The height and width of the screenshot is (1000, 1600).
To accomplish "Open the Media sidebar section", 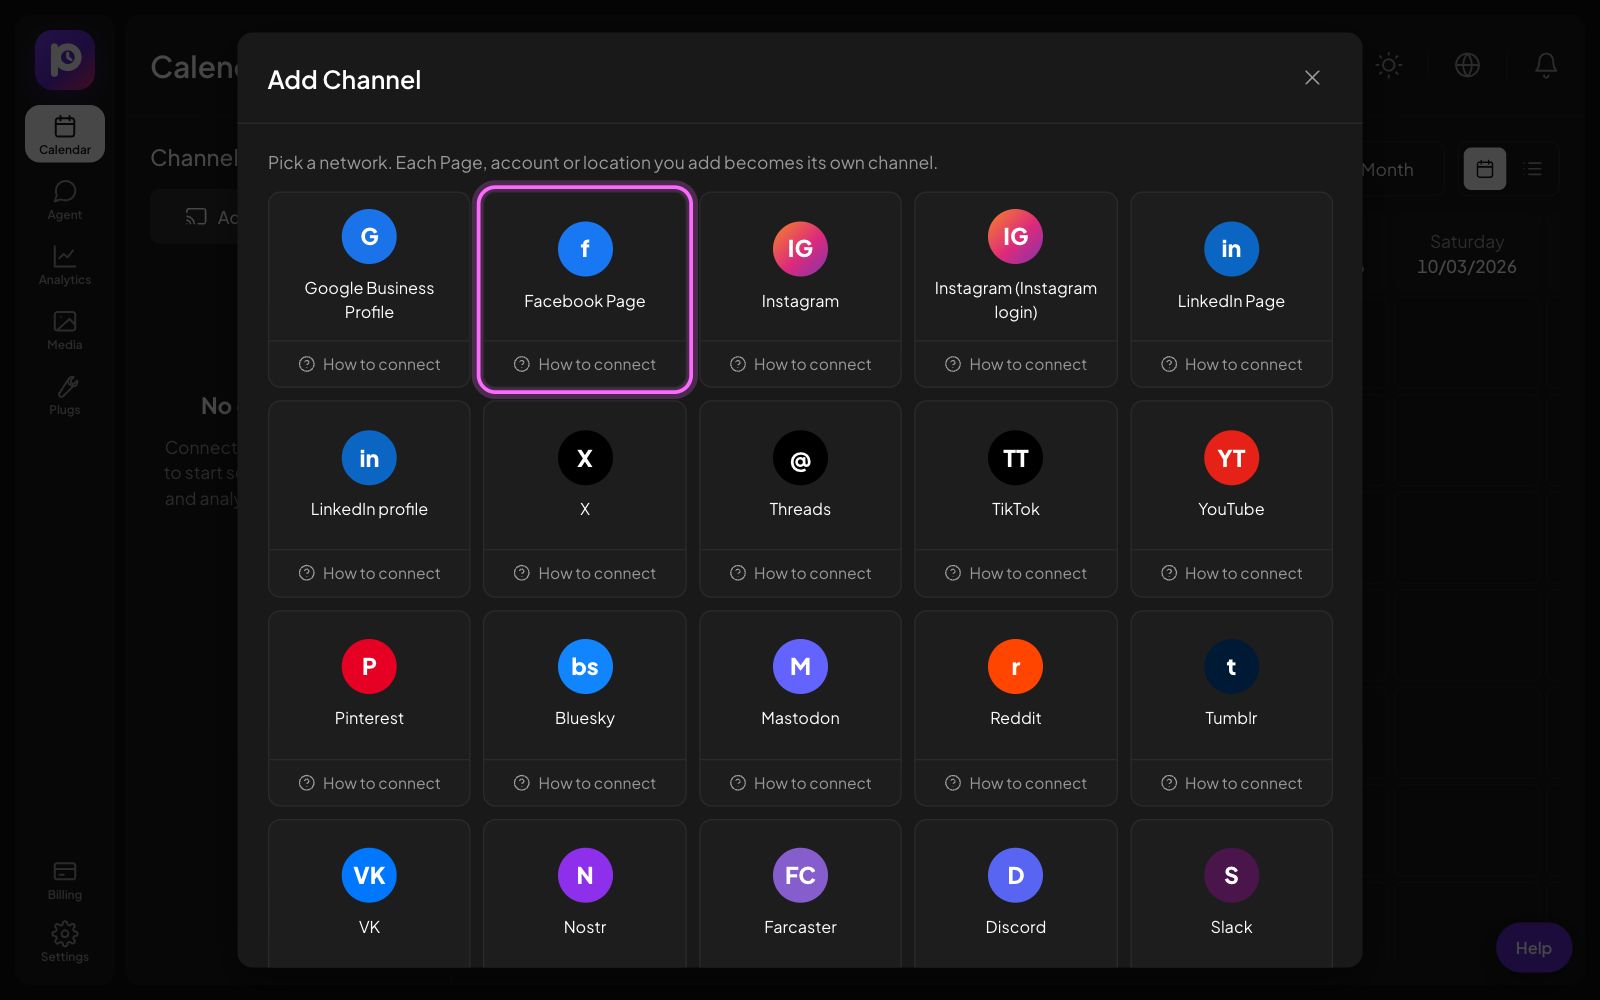I will [x=65, y=330].
